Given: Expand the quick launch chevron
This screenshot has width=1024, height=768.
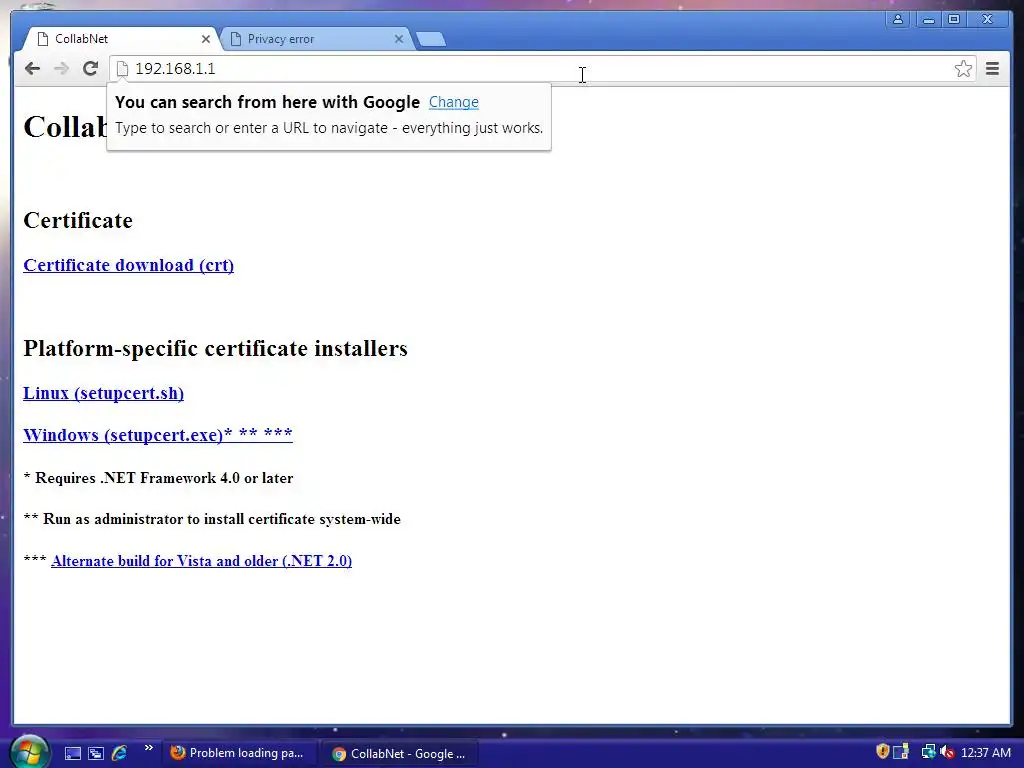Looking at the screenshot, I should tap(149, 748).
